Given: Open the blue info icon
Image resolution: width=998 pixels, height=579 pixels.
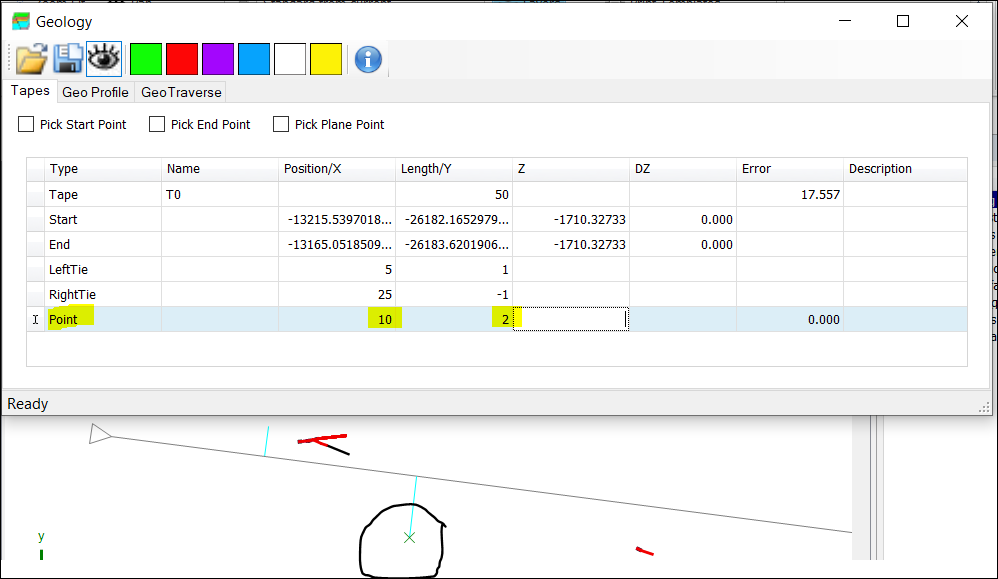Looking at the screenshot, I should click(x=368, y=60).
